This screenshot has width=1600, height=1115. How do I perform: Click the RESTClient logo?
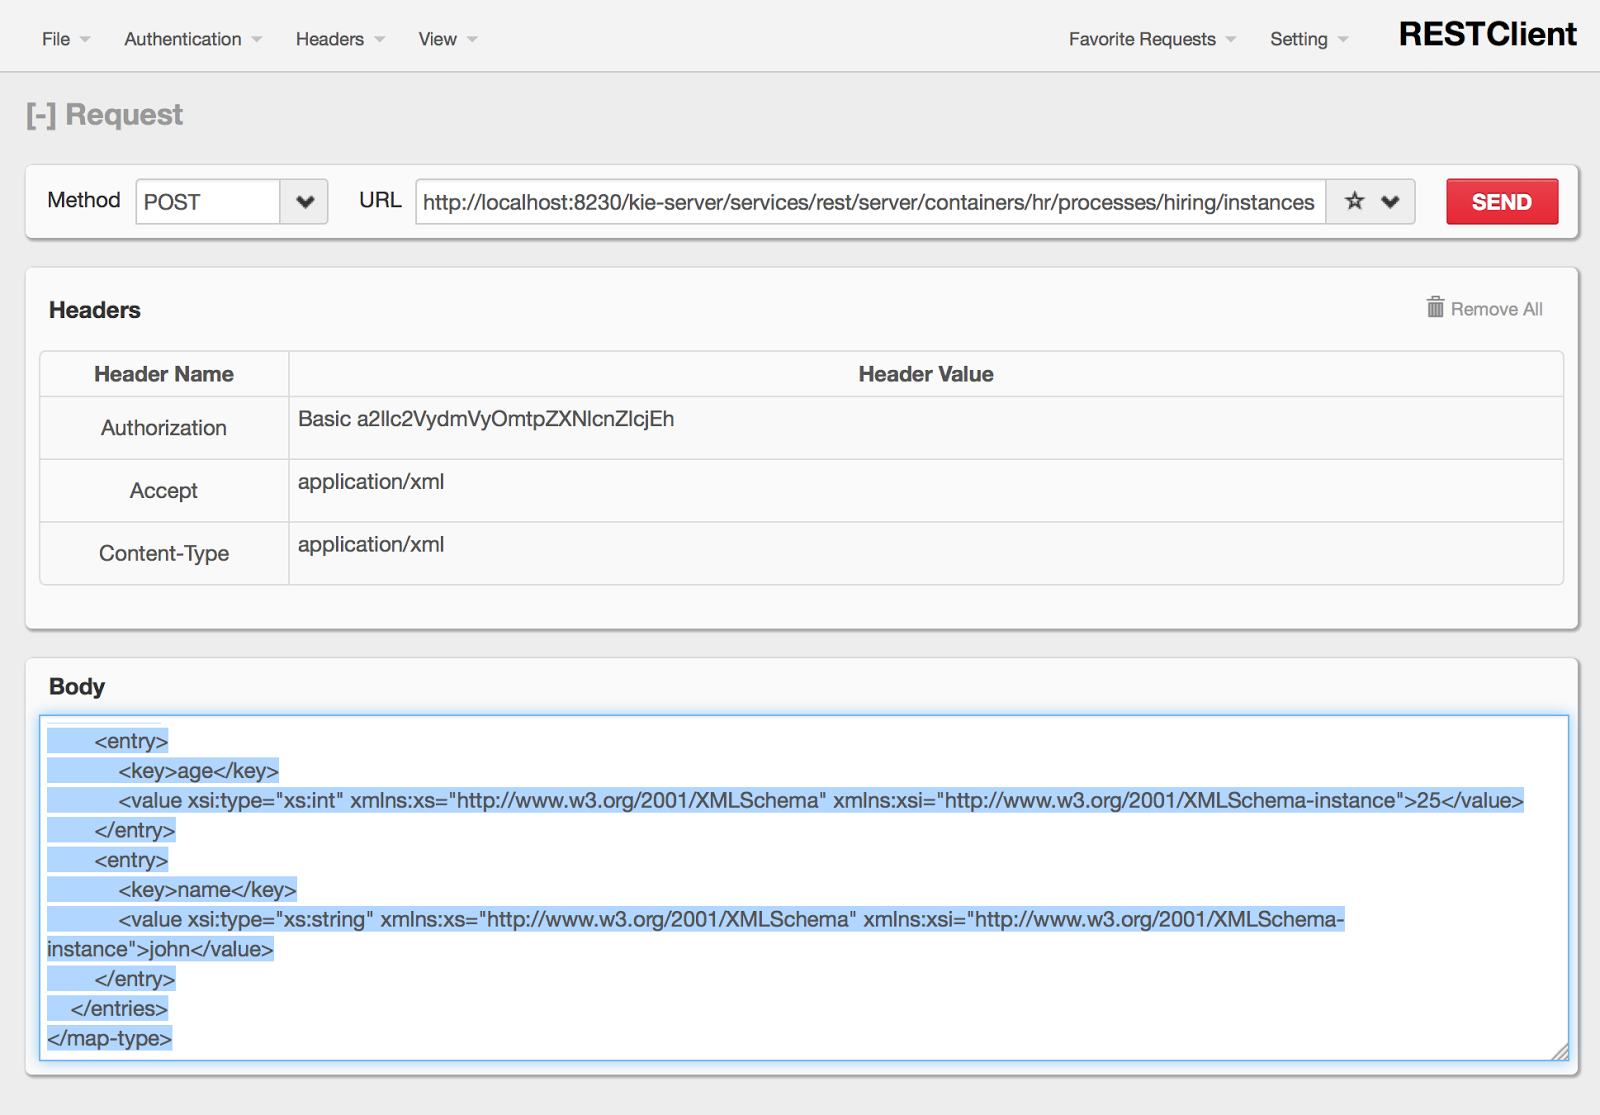tap(1487, 34)
